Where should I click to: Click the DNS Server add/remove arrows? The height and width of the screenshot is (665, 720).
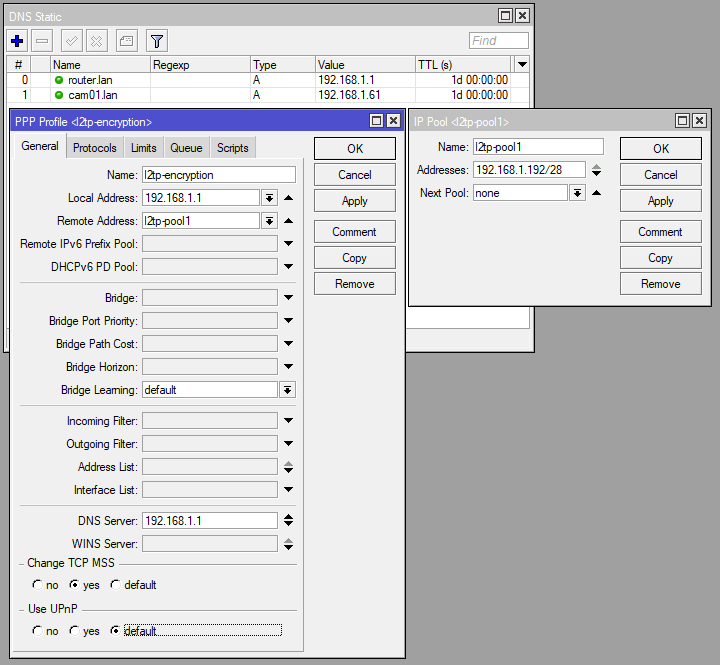pos(288,521)
